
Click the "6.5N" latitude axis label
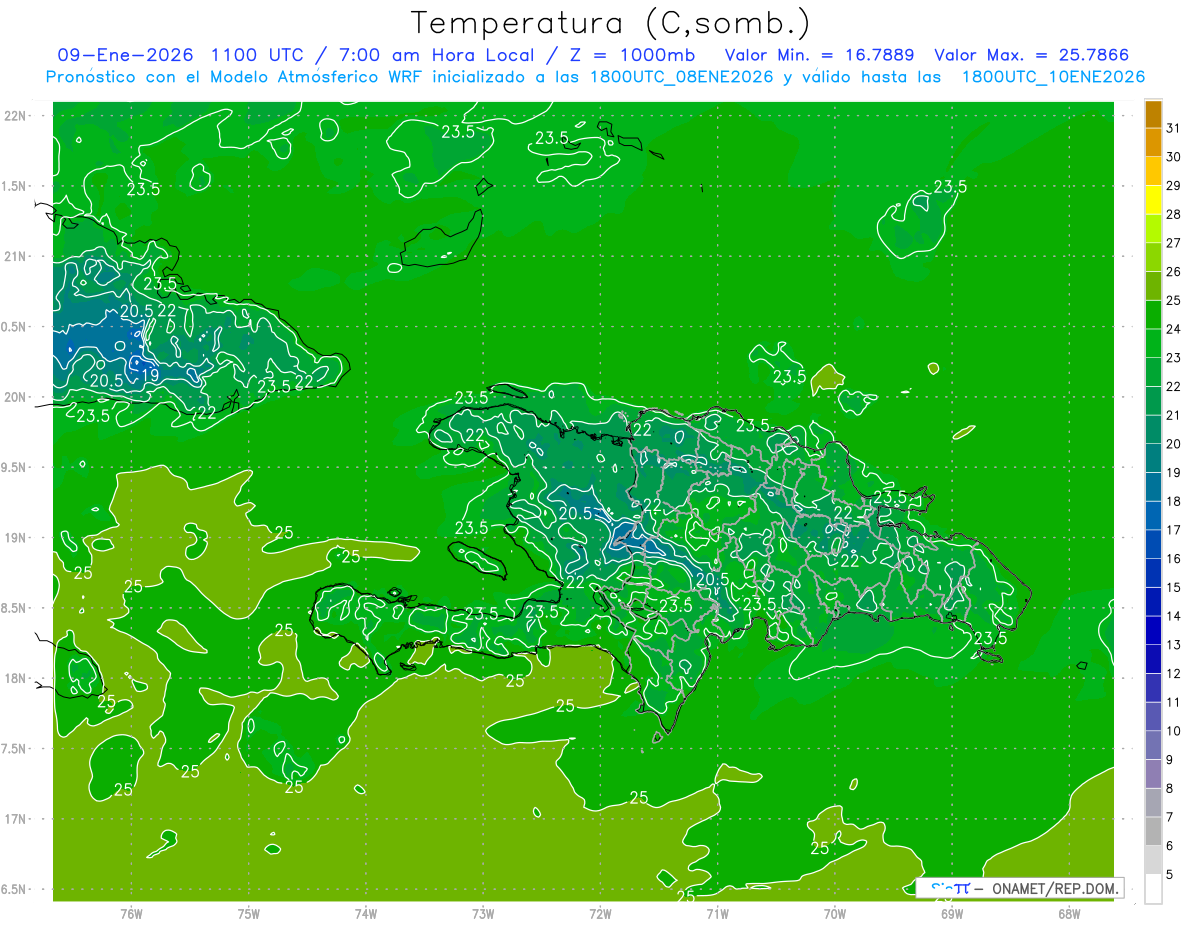coord(15,889)
